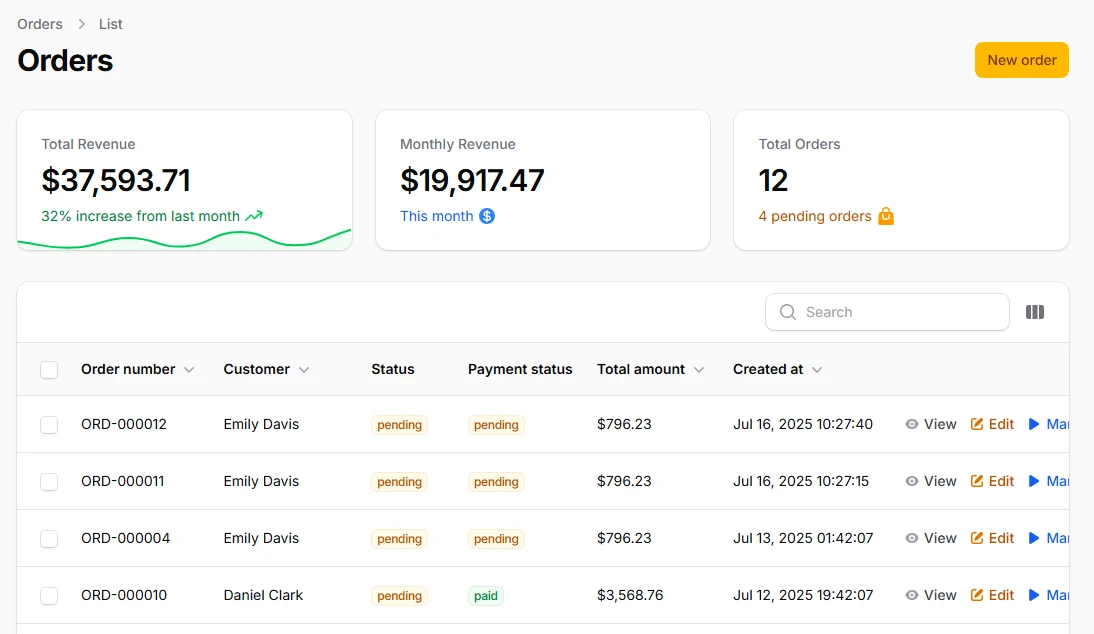Click the shopping bag icon by pending orders
1094x634 pixels.
886,216
